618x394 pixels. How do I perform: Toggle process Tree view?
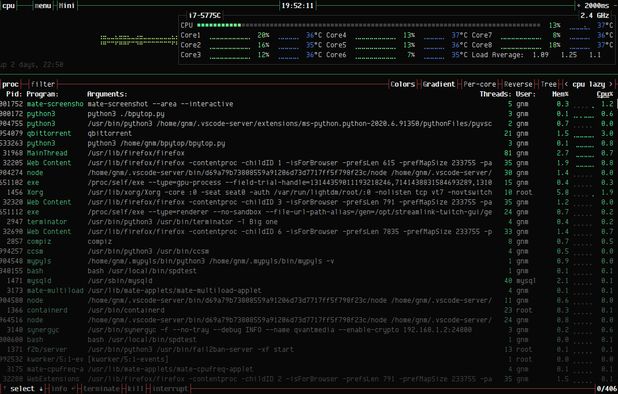point(549,84)
